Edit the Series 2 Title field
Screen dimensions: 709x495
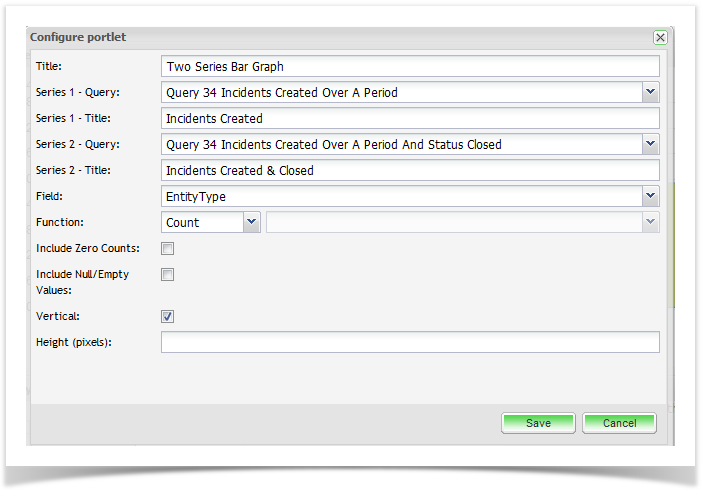[410, 171]
